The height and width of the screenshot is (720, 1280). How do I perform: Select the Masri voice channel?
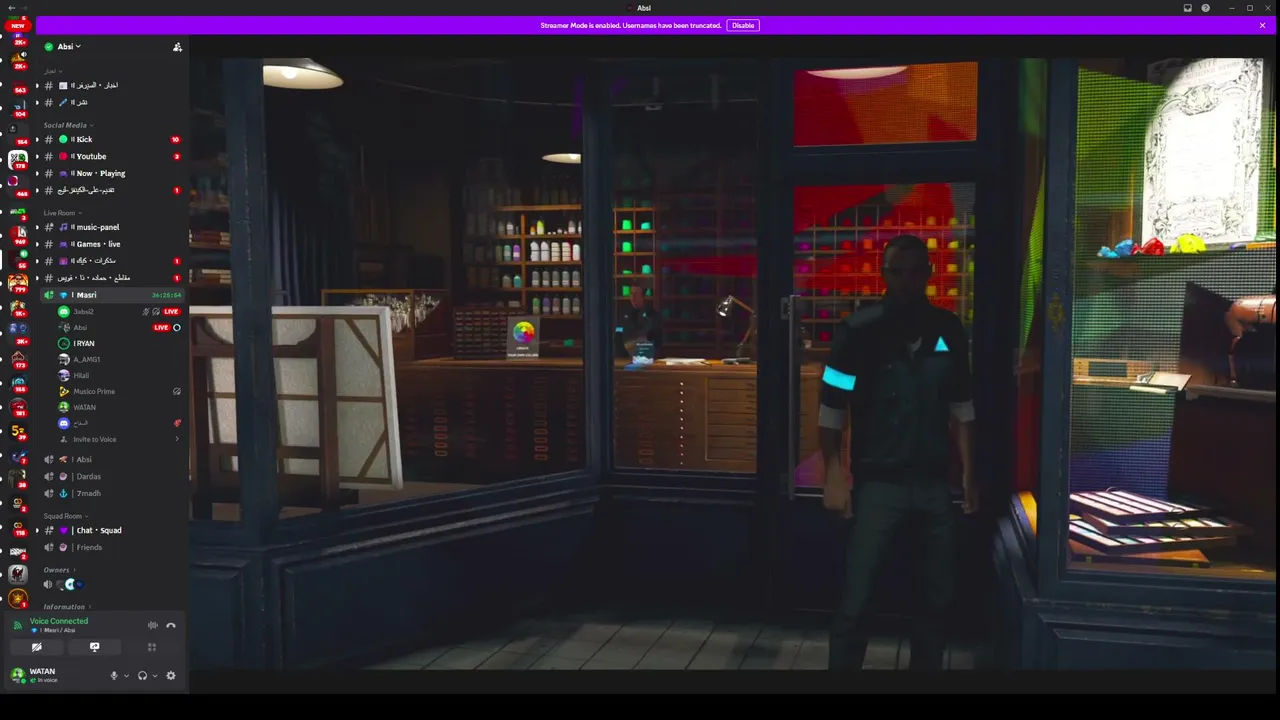[110, 296]
